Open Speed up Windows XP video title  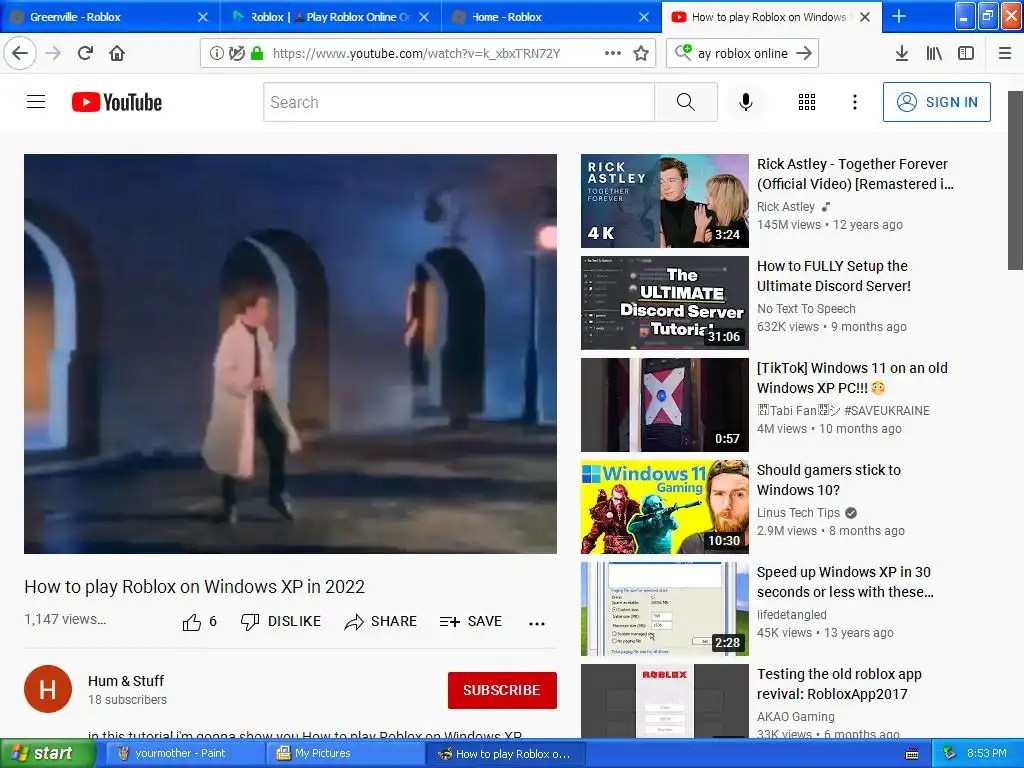(x=845, y=582)
